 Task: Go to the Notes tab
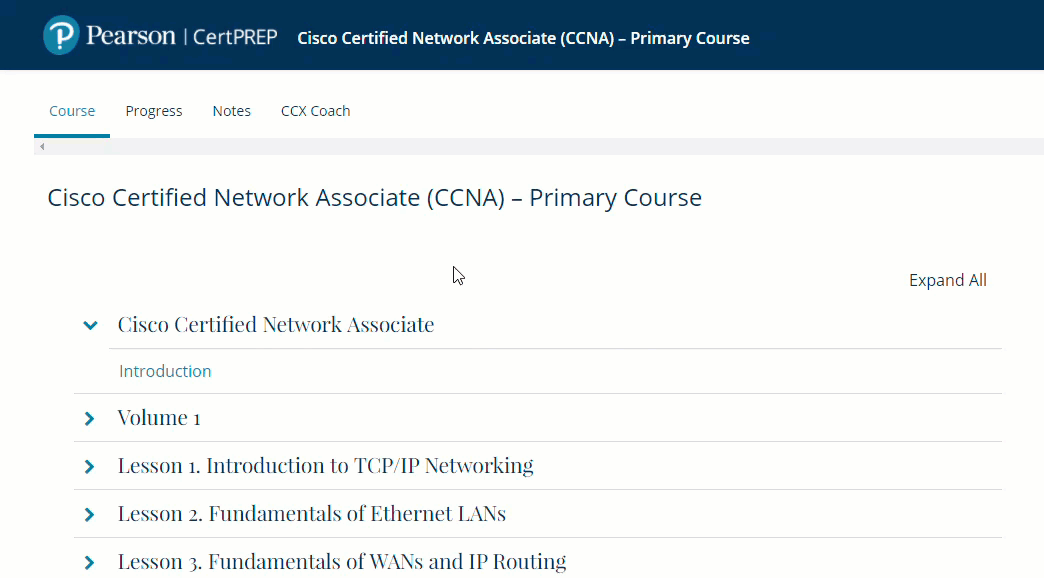[232, 111]
